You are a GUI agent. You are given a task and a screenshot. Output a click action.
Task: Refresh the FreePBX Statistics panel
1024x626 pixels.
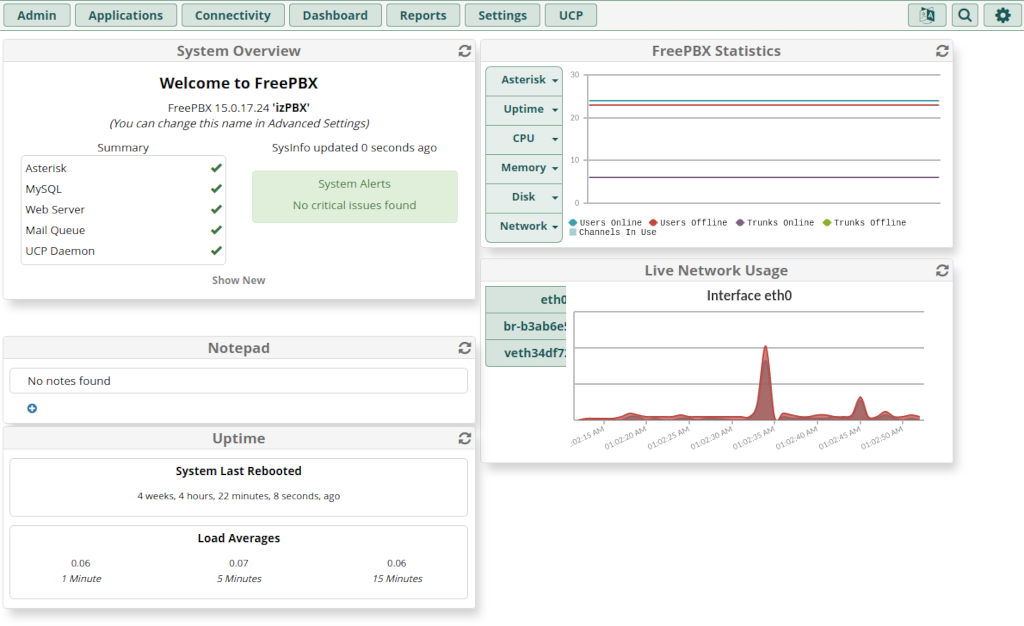(x=942, y=51)
